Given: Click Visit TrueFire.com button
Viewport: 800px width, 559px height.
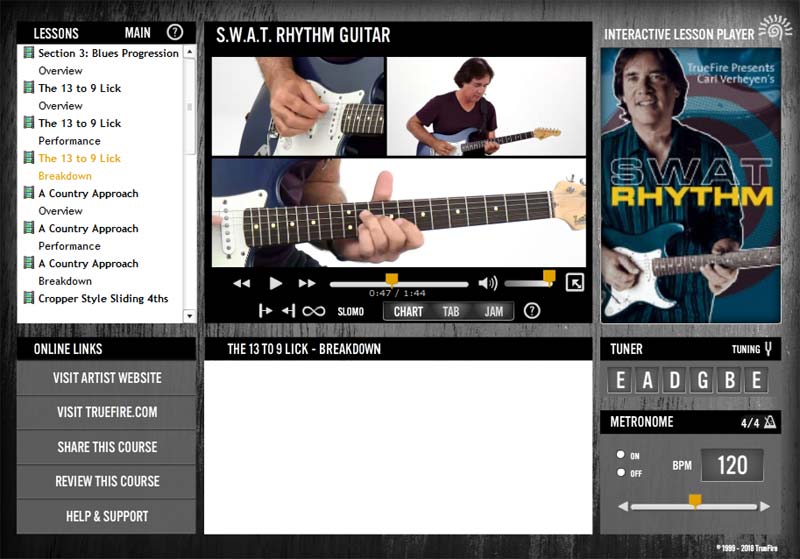Looking at the screenshot, I should coord(107,412).
